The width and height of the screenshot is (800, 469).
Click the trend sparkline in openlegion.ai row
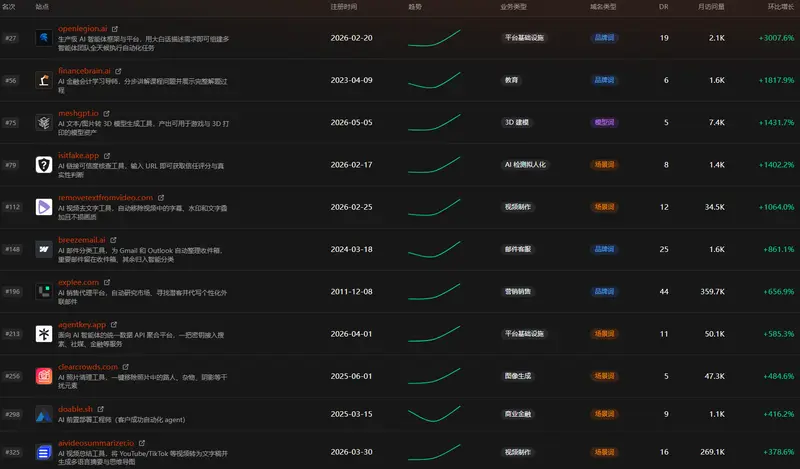tap(434, 38)
